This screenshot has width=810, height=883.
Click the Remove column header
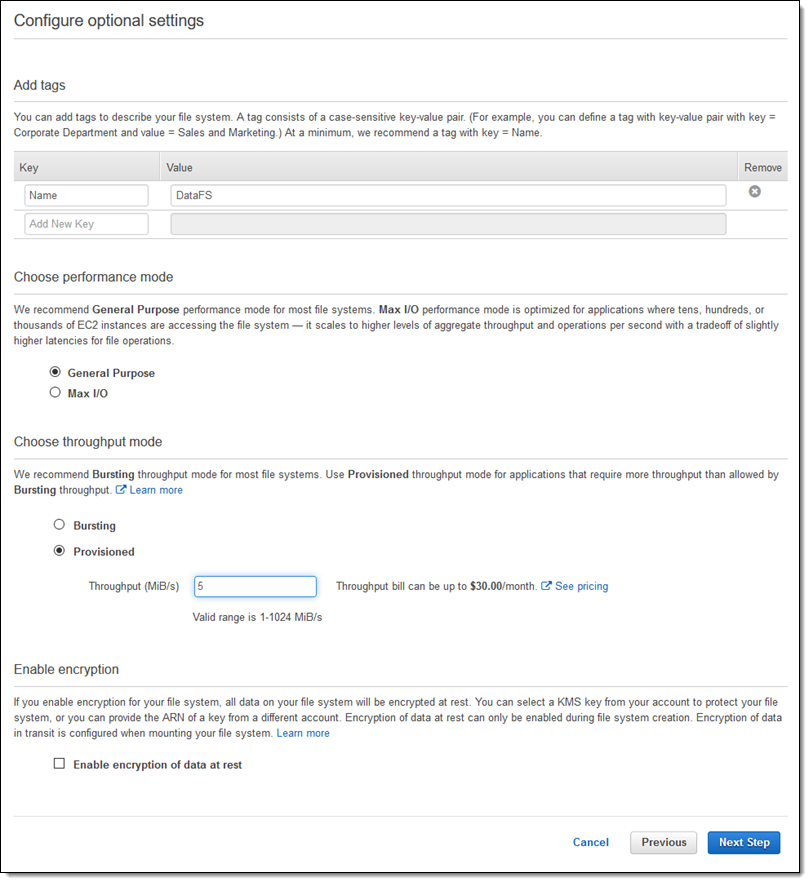point(763,168)
